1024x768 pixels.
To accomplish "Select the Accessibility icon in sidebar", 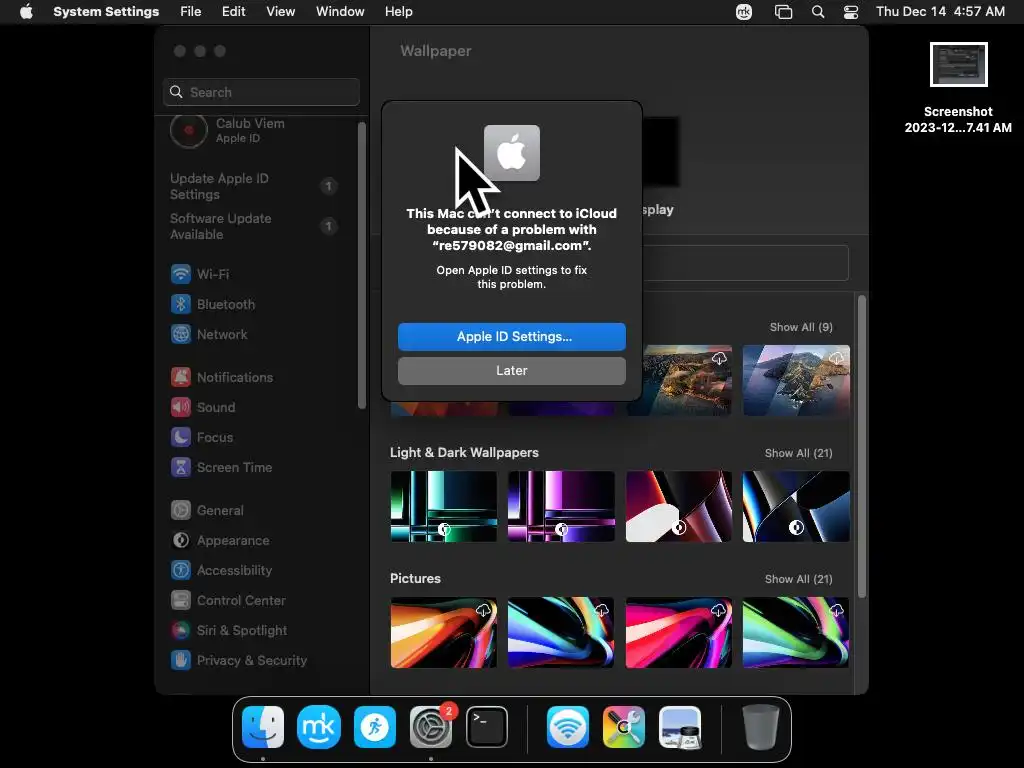I will click(181, 571).
